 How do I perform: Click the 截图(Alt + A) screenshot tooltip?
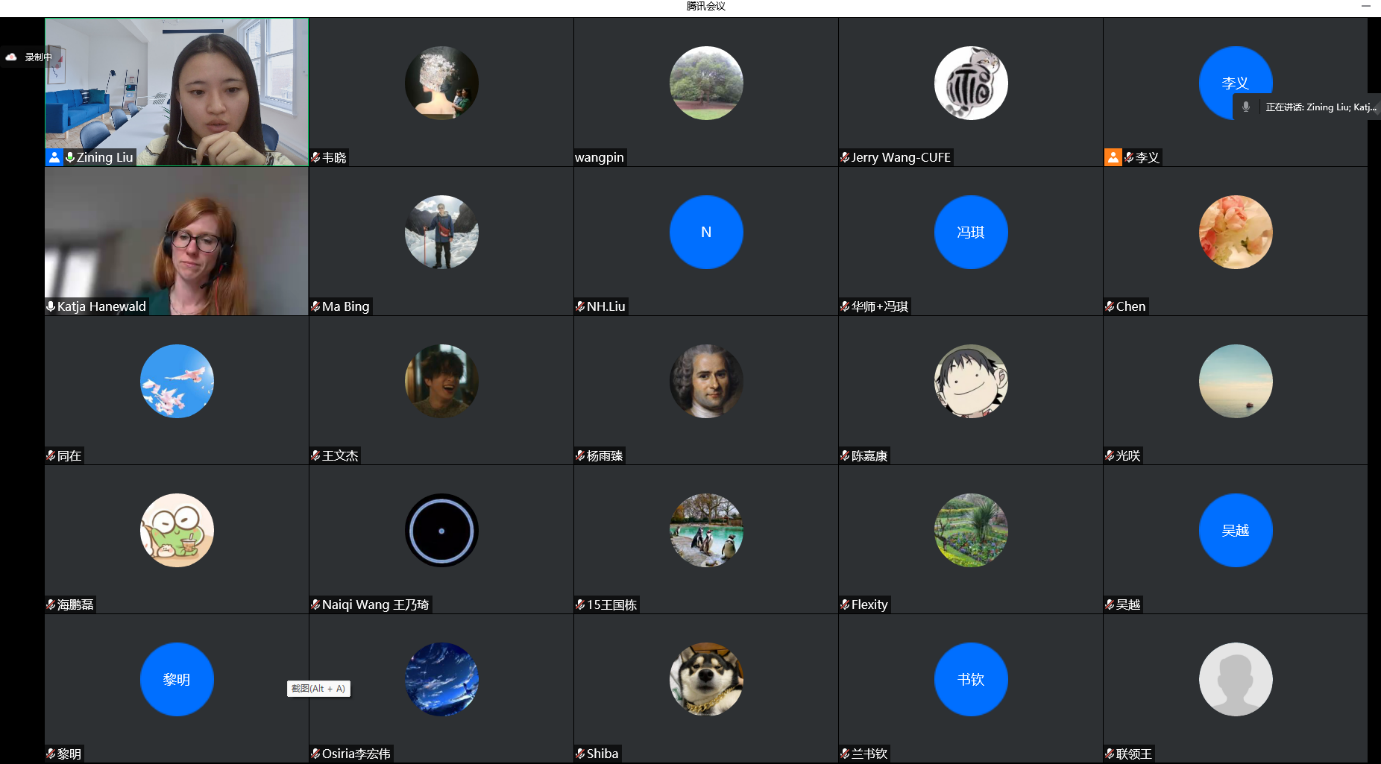[318, 688]
